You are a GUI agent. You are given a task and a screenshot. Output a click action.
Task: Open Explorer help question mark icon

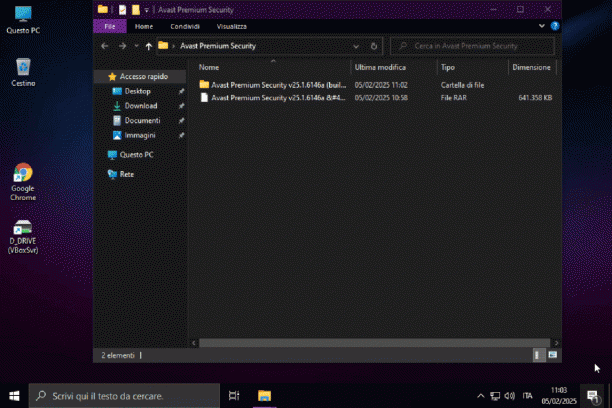click(x=555, y=26)
